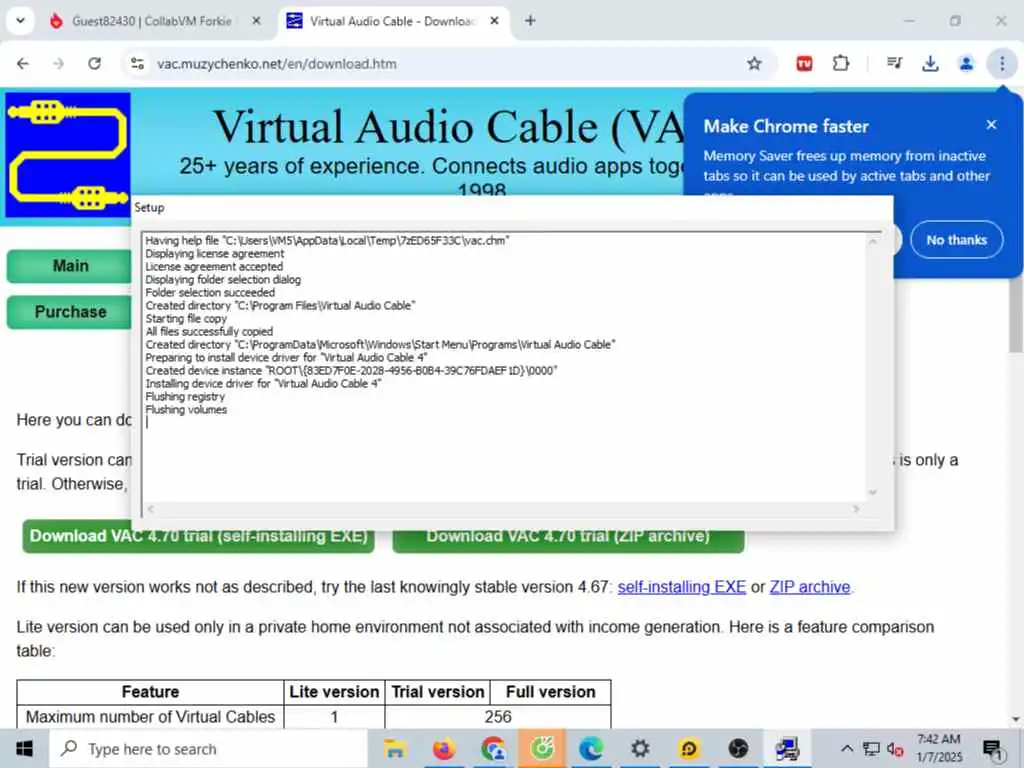Viewport: 1024px width, 768px height.
Task: Open the 4.67 ZIP archive link
Action: [x=810, y=587]
